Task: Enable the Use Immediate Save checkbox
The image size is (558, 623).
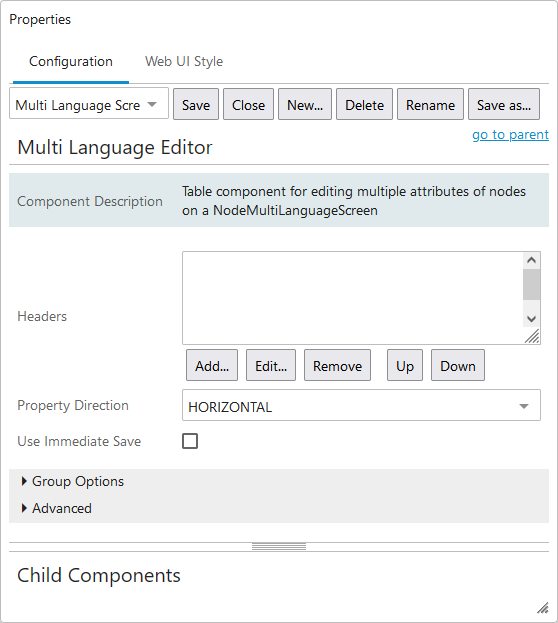Action: [190, 441]
